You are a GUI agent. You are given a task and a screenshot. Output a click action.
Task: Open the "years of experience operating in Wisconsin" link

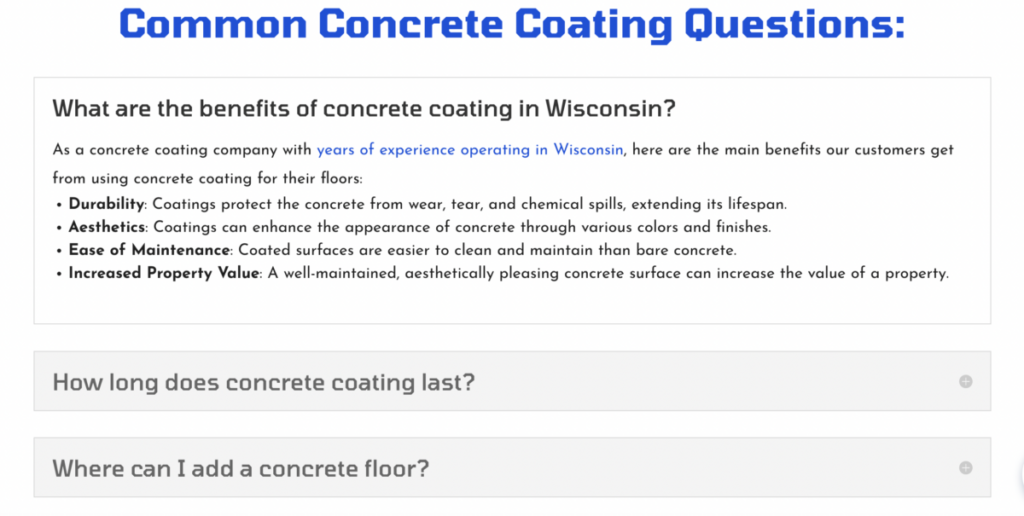point(470,150)
